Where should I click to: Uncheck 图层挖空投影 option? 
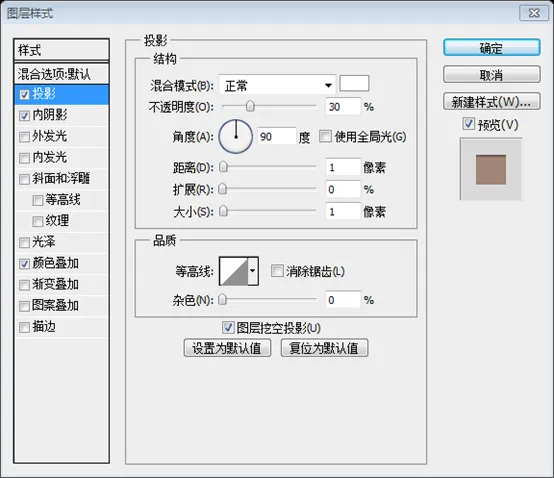tap(228, 327)
